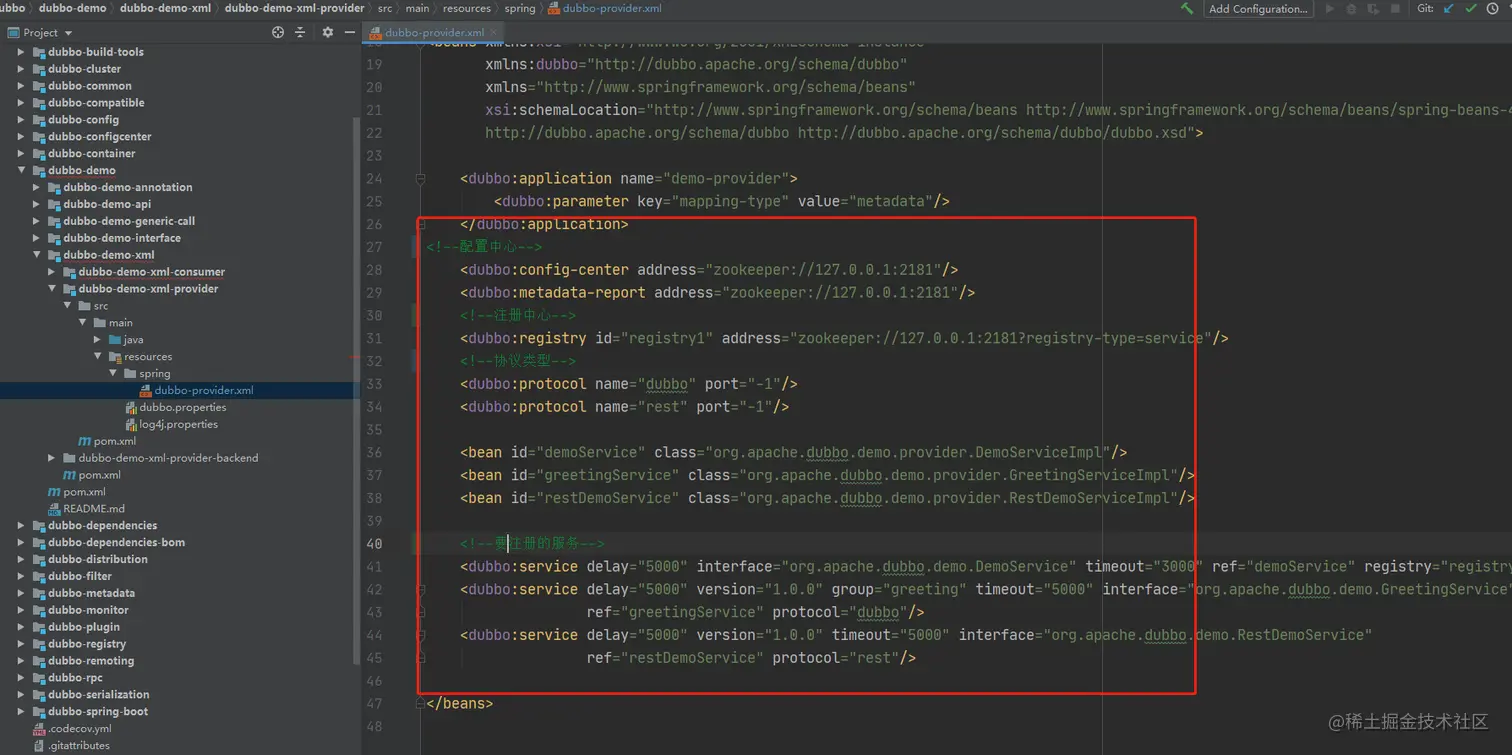The height and width of the screenshot is (755, 1512).
Task: Collapse the resources folder arrow
Action: point(98,357)
